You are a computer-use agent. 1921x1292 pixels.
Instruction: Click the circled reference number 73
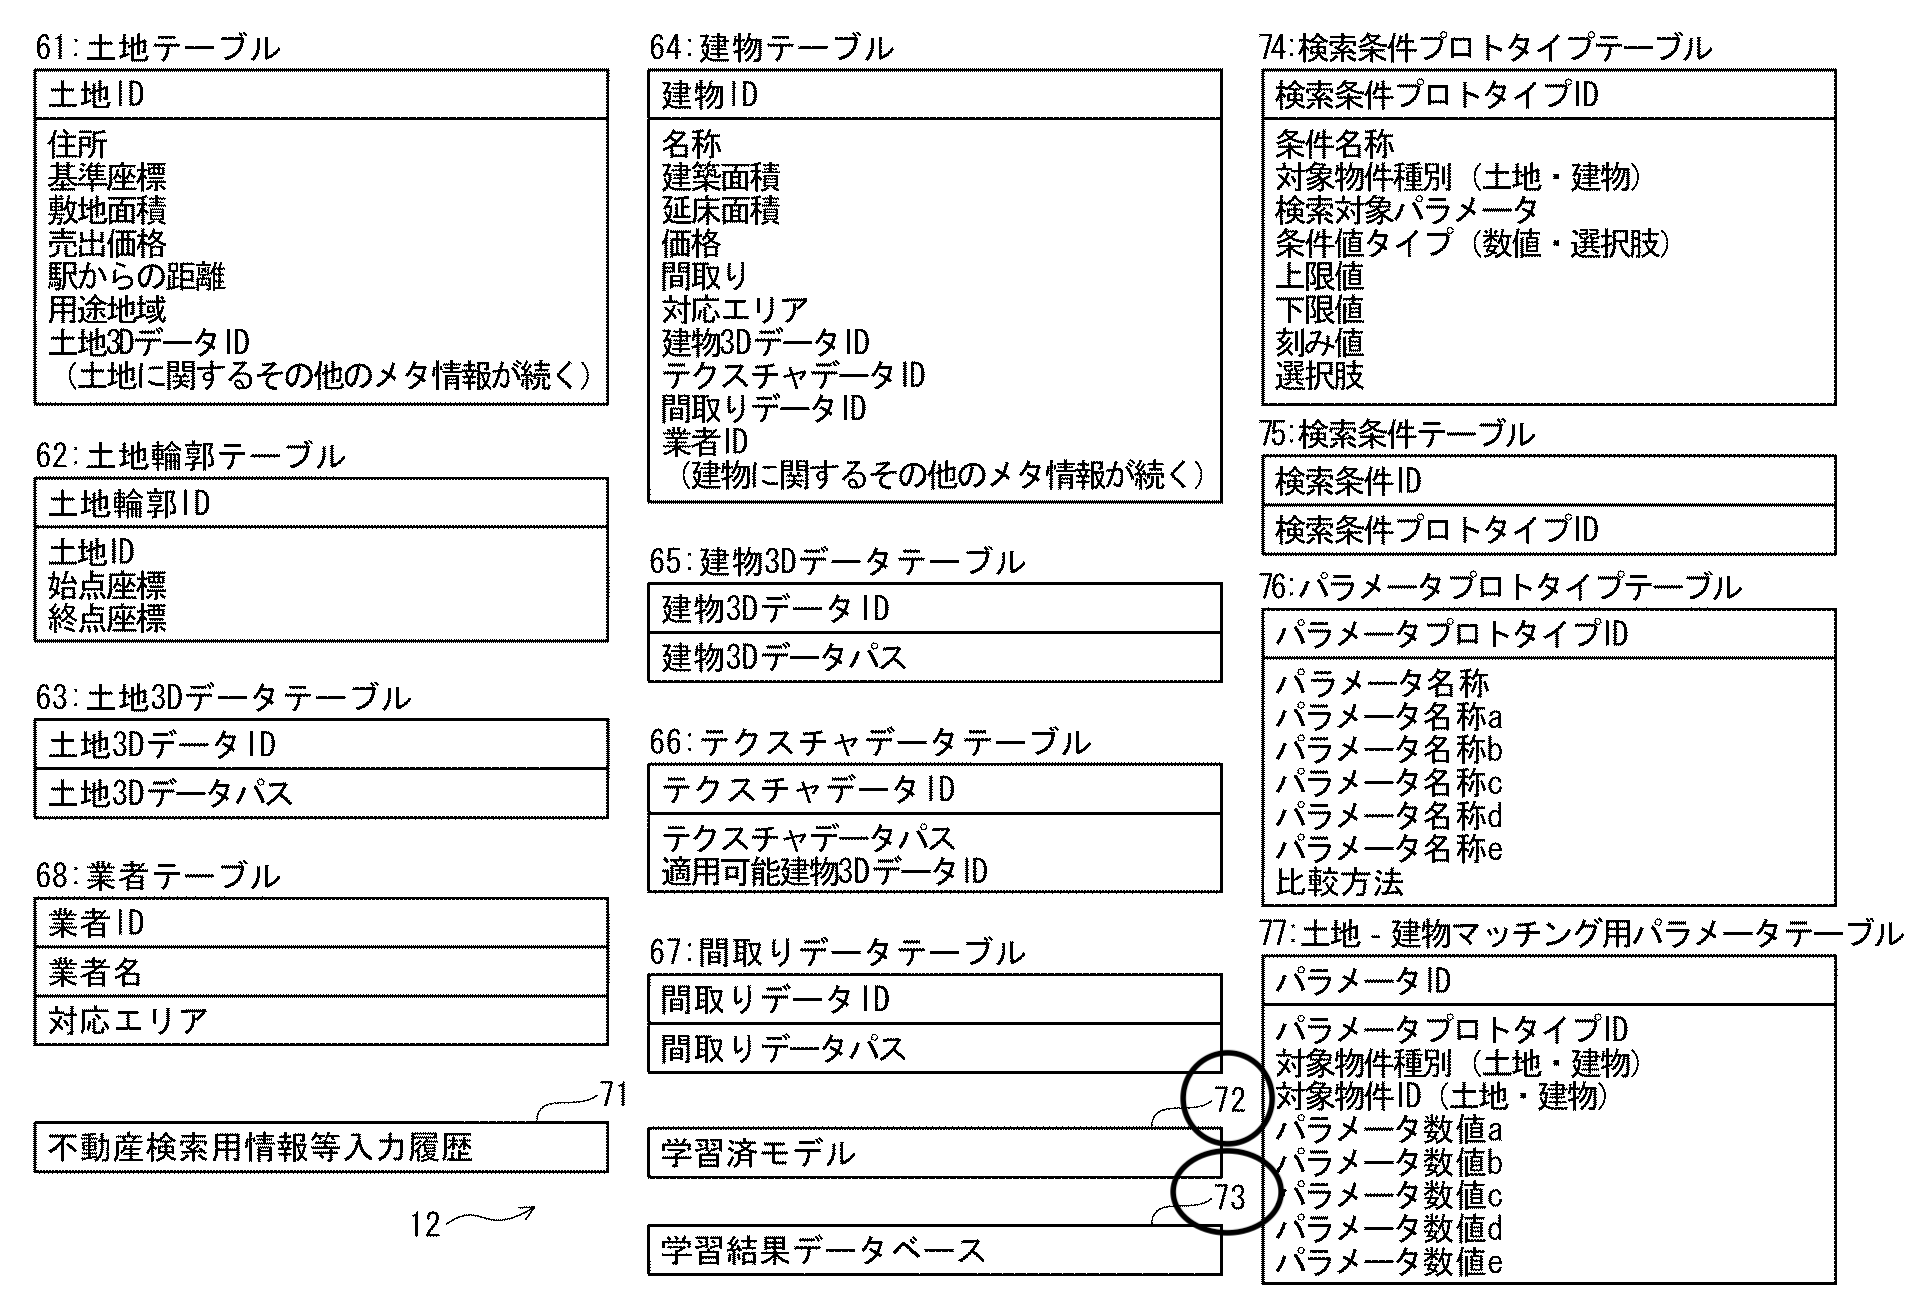click(1229, 1196)
